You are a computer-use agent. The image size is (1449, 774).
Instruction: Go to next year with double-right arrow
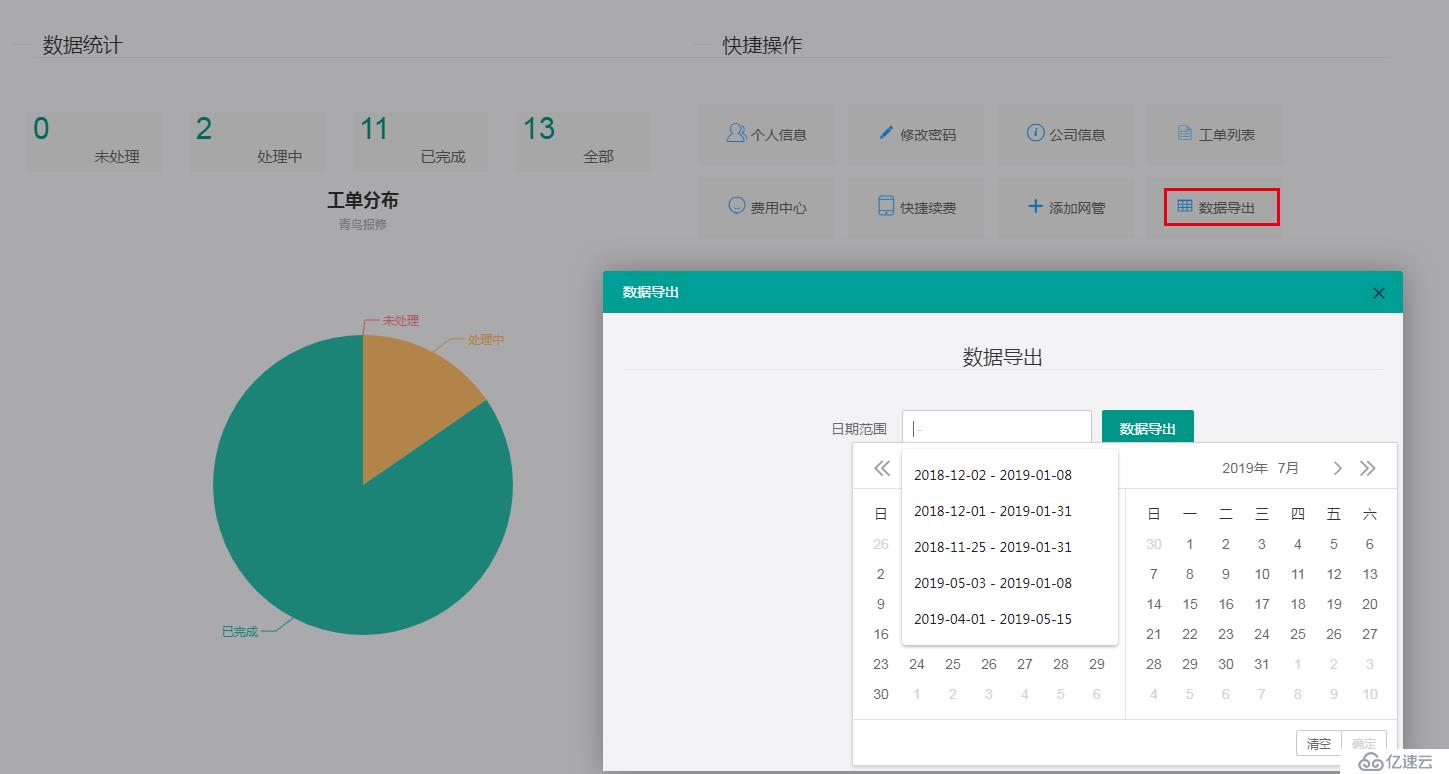coord(1368,468)
